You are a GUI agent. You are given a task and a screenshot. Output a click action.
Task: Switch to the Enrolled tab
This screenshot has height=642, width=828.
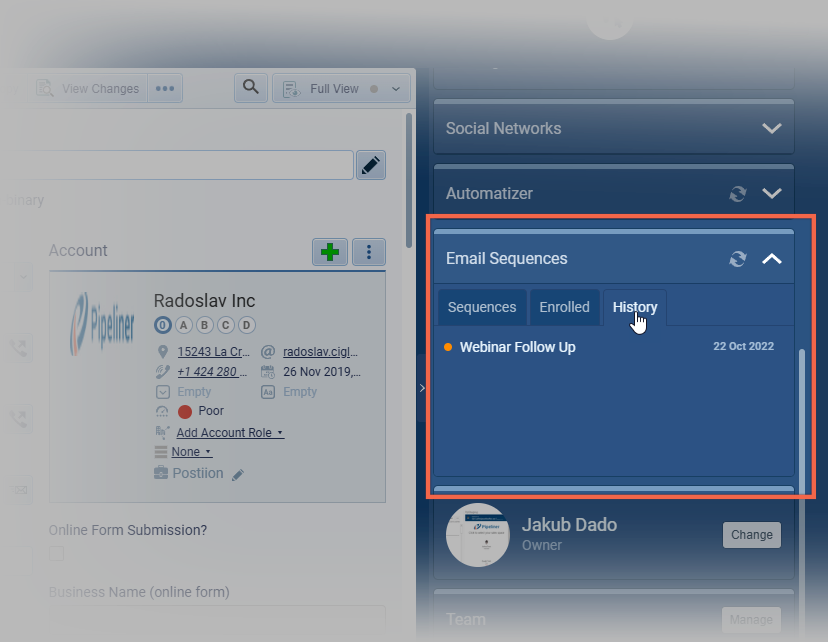click(564, 307)
